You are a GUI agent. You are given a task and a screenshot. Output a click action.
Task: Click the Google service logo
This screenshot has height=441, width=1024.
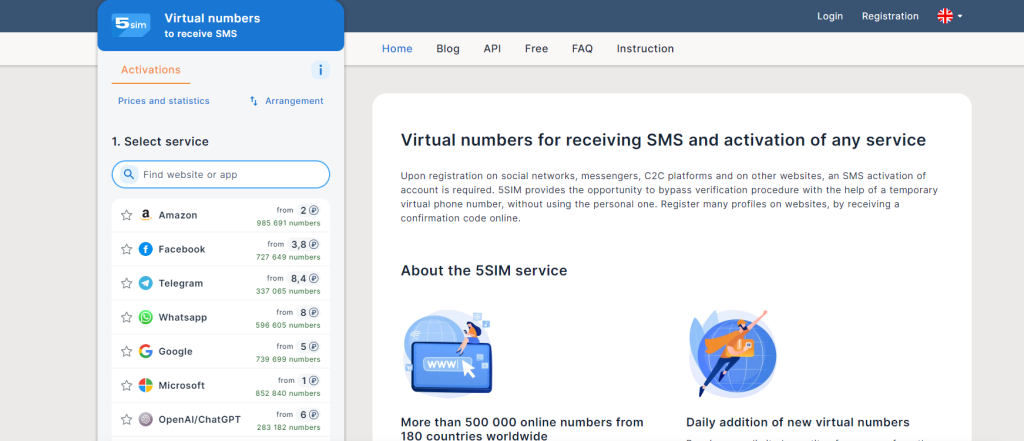pos(146,351)
